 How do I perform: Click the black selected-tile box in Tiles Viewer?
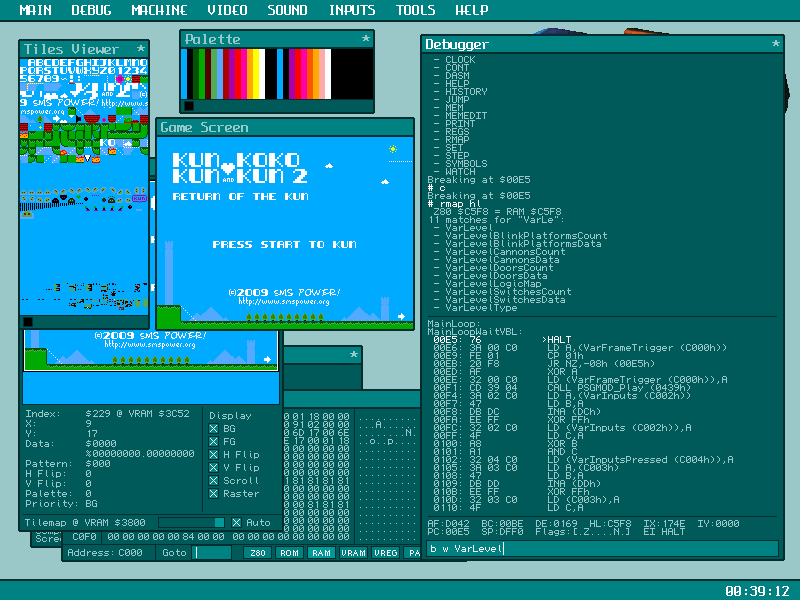click(28, 321)
